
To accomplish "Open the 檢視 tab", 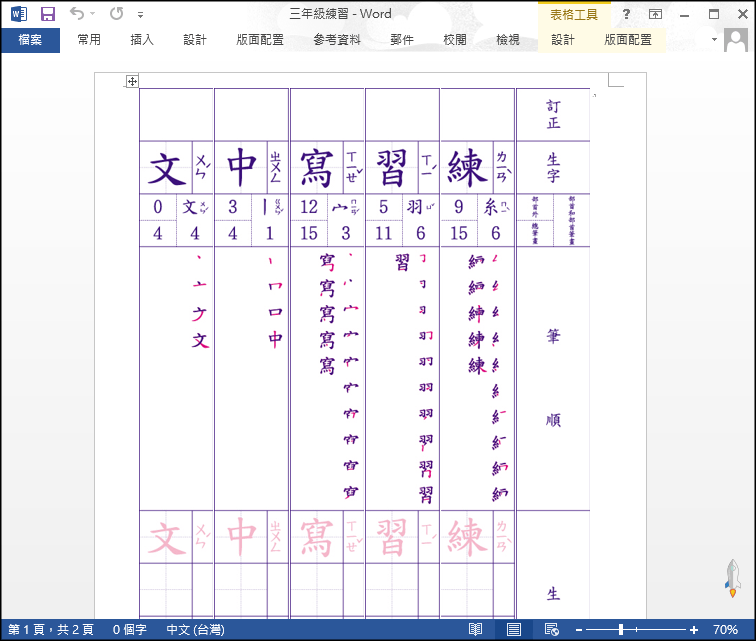I will 508,40.
